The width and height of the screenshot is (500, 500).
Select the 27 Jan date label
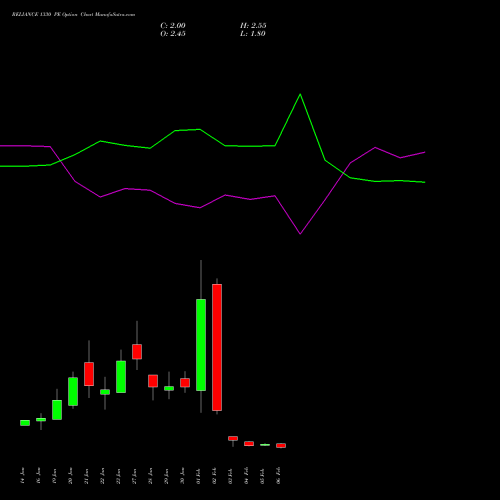point(134,475)
